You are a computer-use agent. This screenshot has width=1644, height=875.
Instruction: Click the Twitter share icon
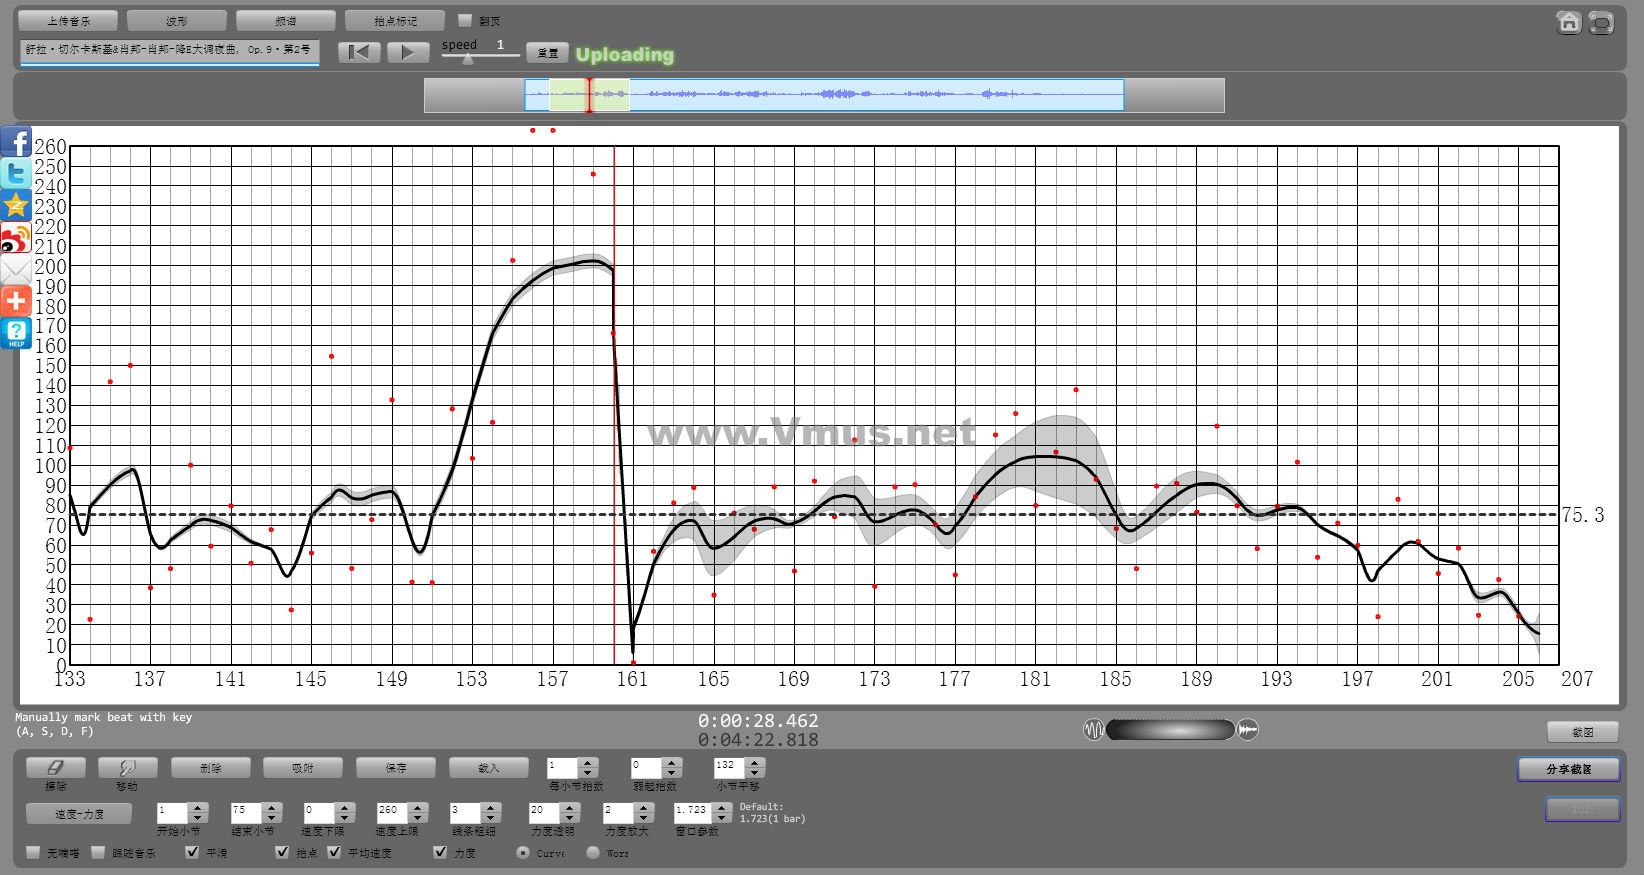[16, 174]
